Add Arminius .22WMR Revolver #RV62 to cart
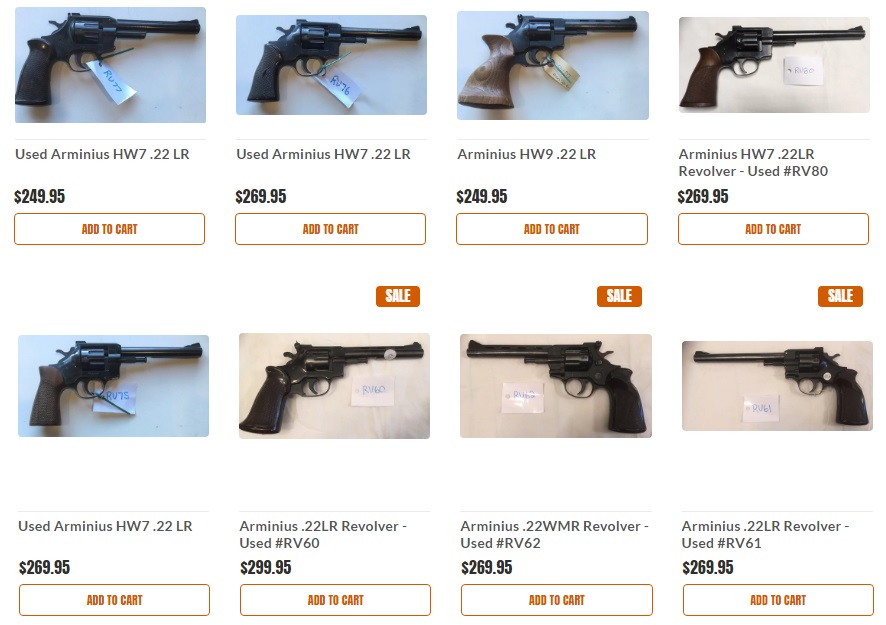 [x=556, y=600]
